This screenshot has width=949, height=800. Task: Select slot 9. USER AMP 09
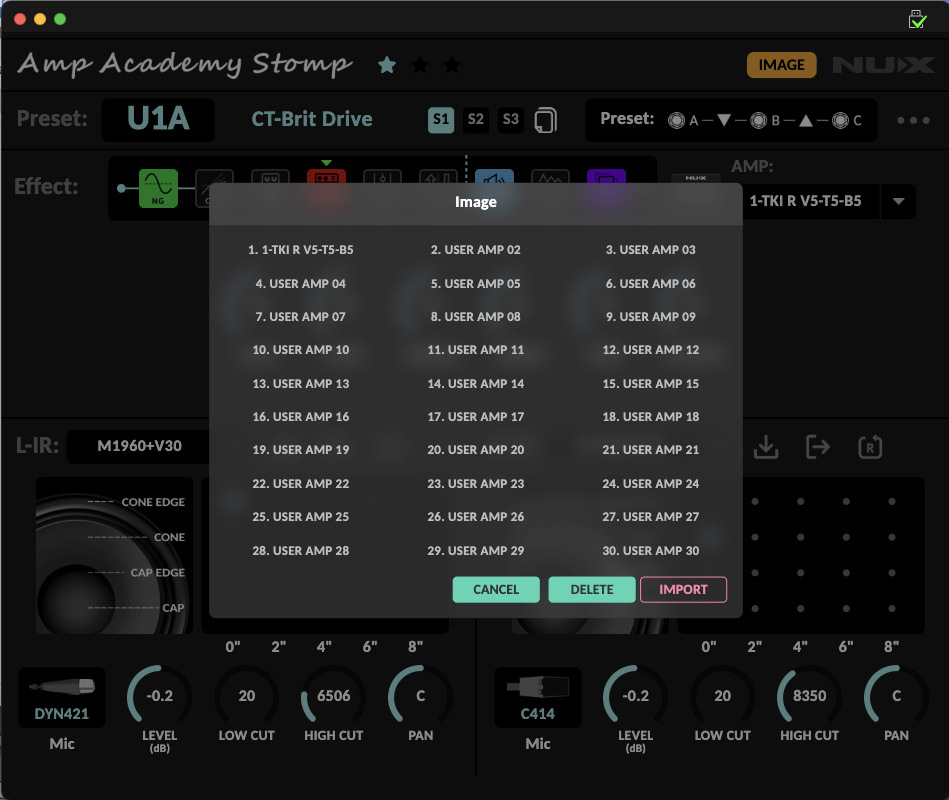[651, 316]
